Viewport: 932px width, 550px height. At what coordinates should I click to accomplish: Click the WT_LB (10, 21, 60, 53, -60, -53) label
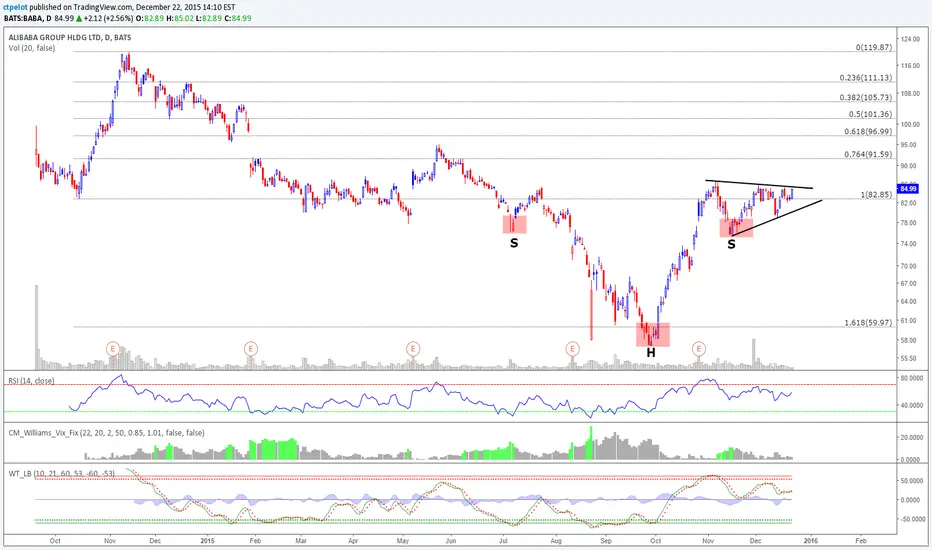pos(62,474)
